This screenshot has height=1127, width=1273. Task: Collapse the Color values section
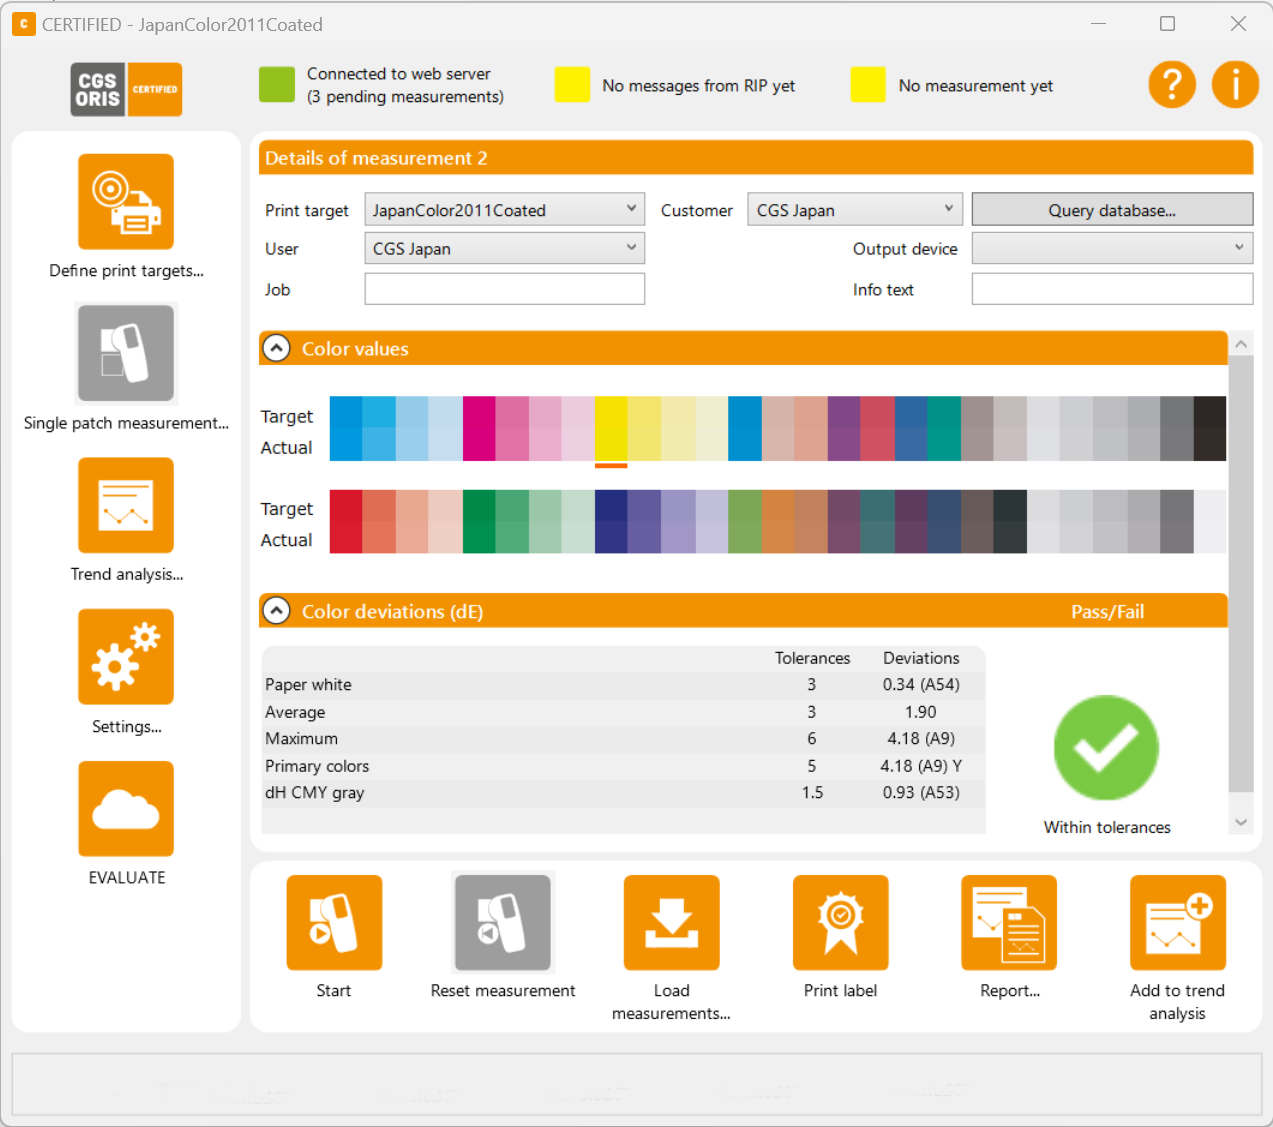[276, 348]
